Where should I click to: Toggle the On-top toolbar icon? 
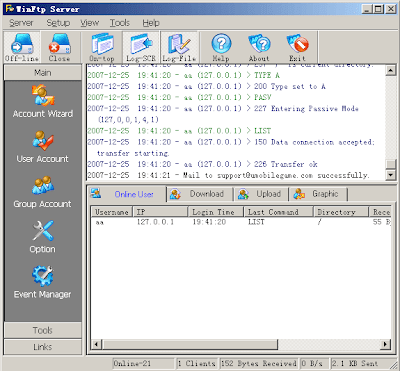(x=102, y=47)
